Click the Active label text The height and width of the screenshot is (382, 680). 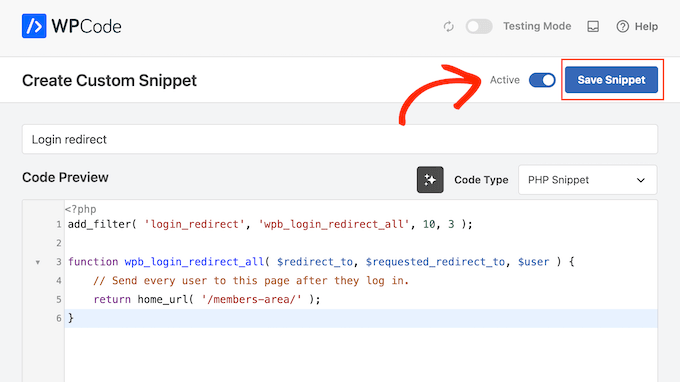(504, 80)
